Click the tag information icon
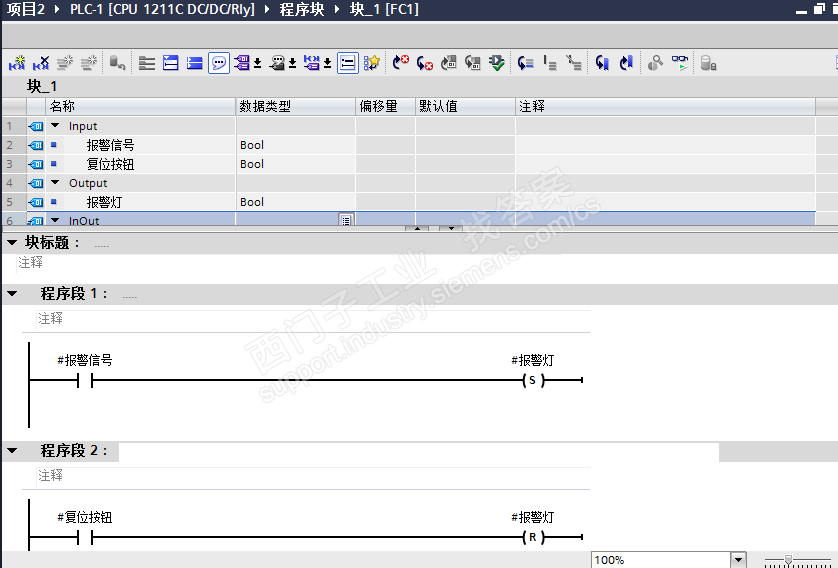Screen dimensions: 838x568 click(312, 63)
